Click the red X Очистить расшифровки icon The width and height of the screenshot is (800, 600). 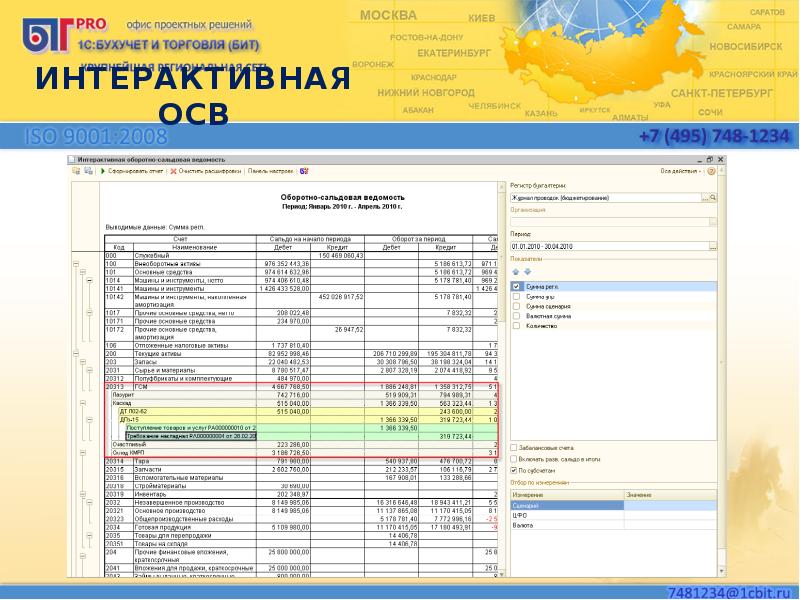coord(174,172)
